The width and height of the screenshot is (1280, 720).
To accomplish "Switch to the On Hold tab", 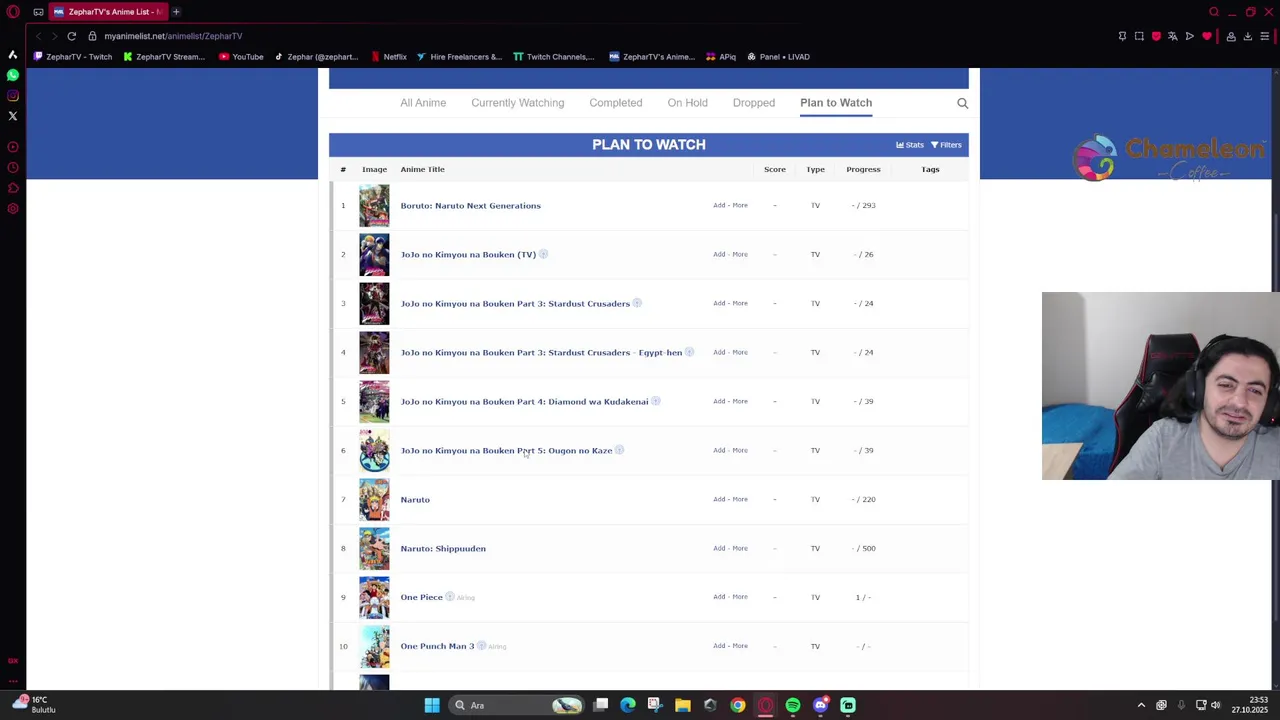I will tap(688, 103).
